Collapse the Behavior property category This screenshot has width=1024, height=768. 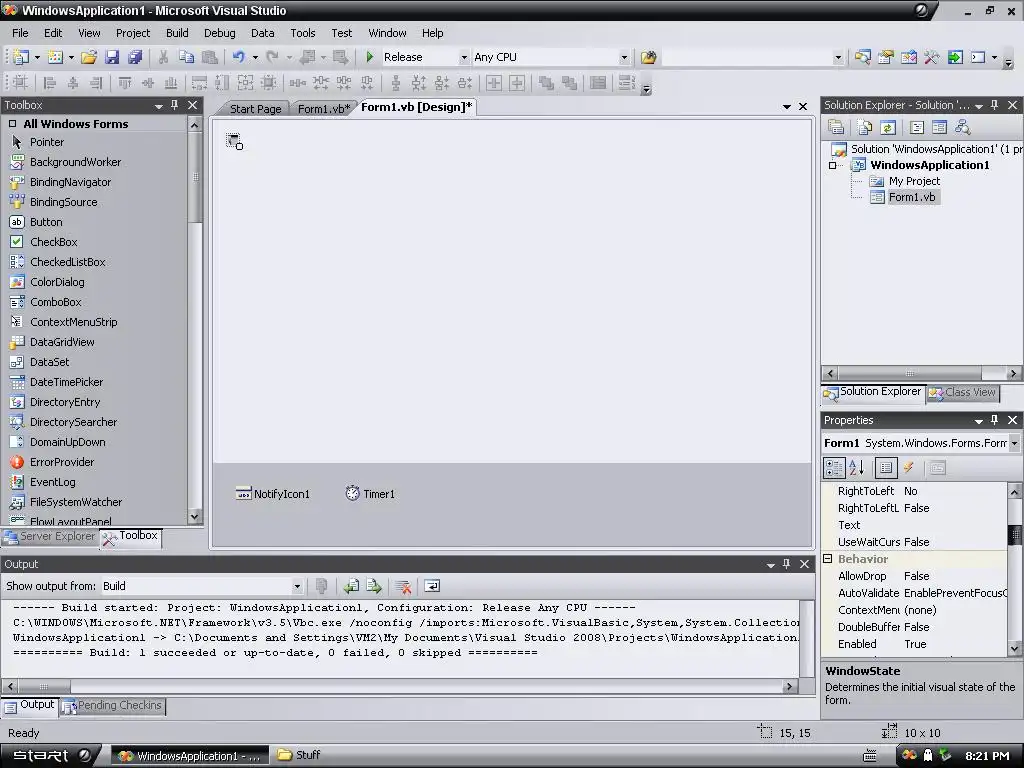[828, 559]
